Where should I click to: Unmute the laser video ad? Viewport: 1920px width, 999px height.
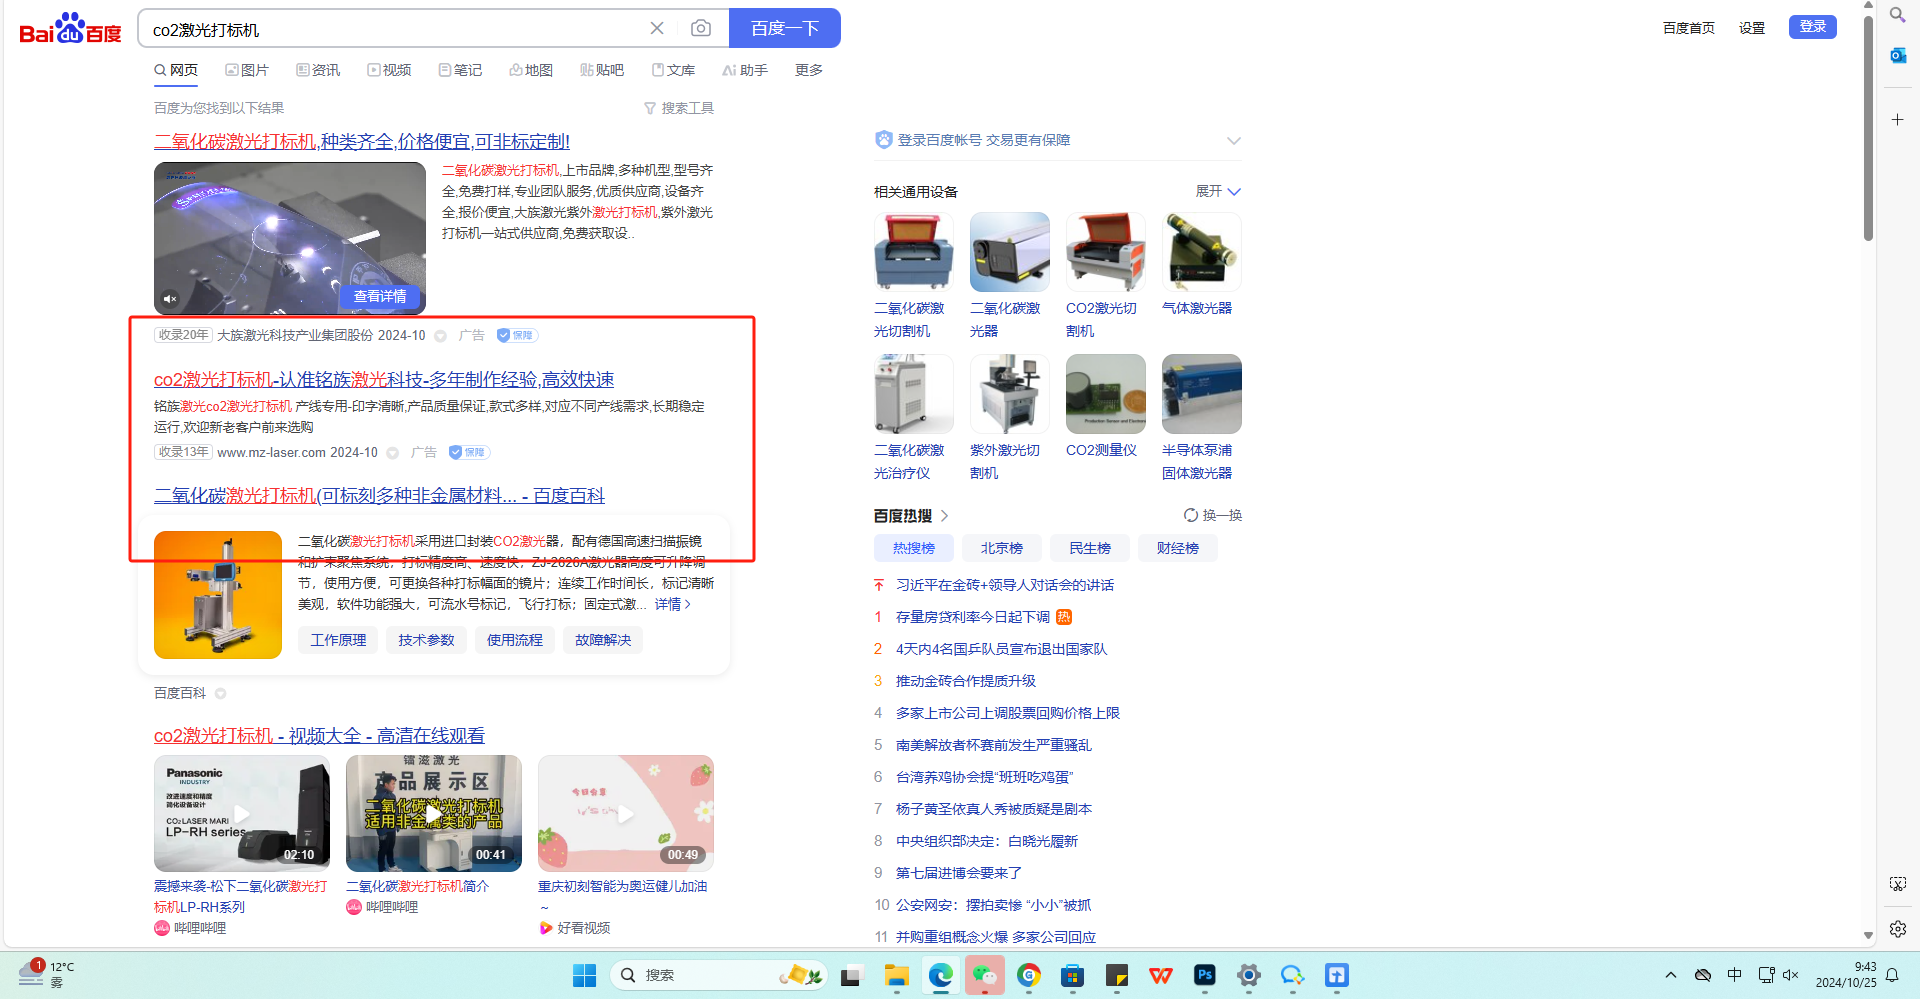click(x=170, y=298)
